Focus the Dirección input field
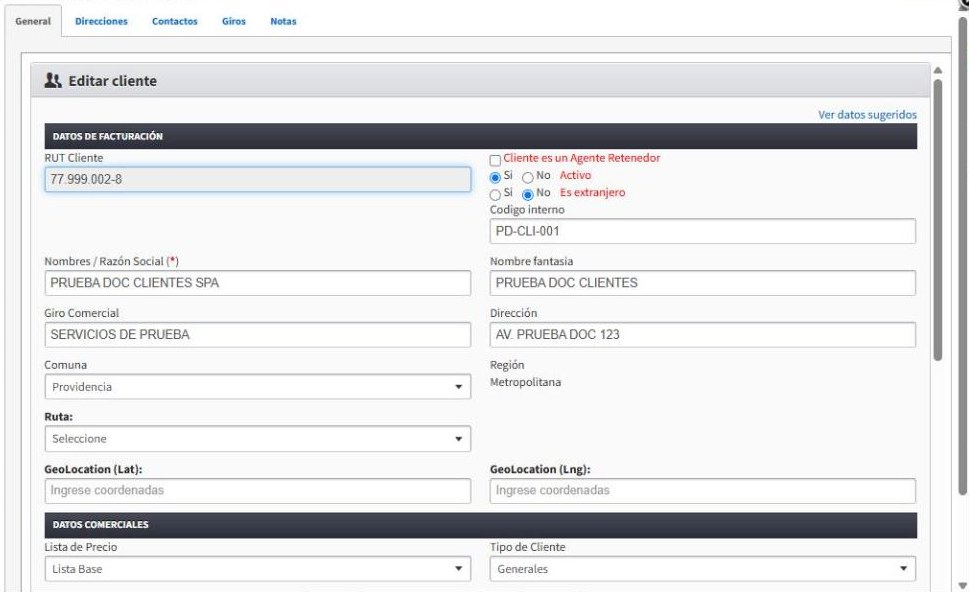Image resolution: width=969 pixels, height=592 pixels. (x=703, y=335)
